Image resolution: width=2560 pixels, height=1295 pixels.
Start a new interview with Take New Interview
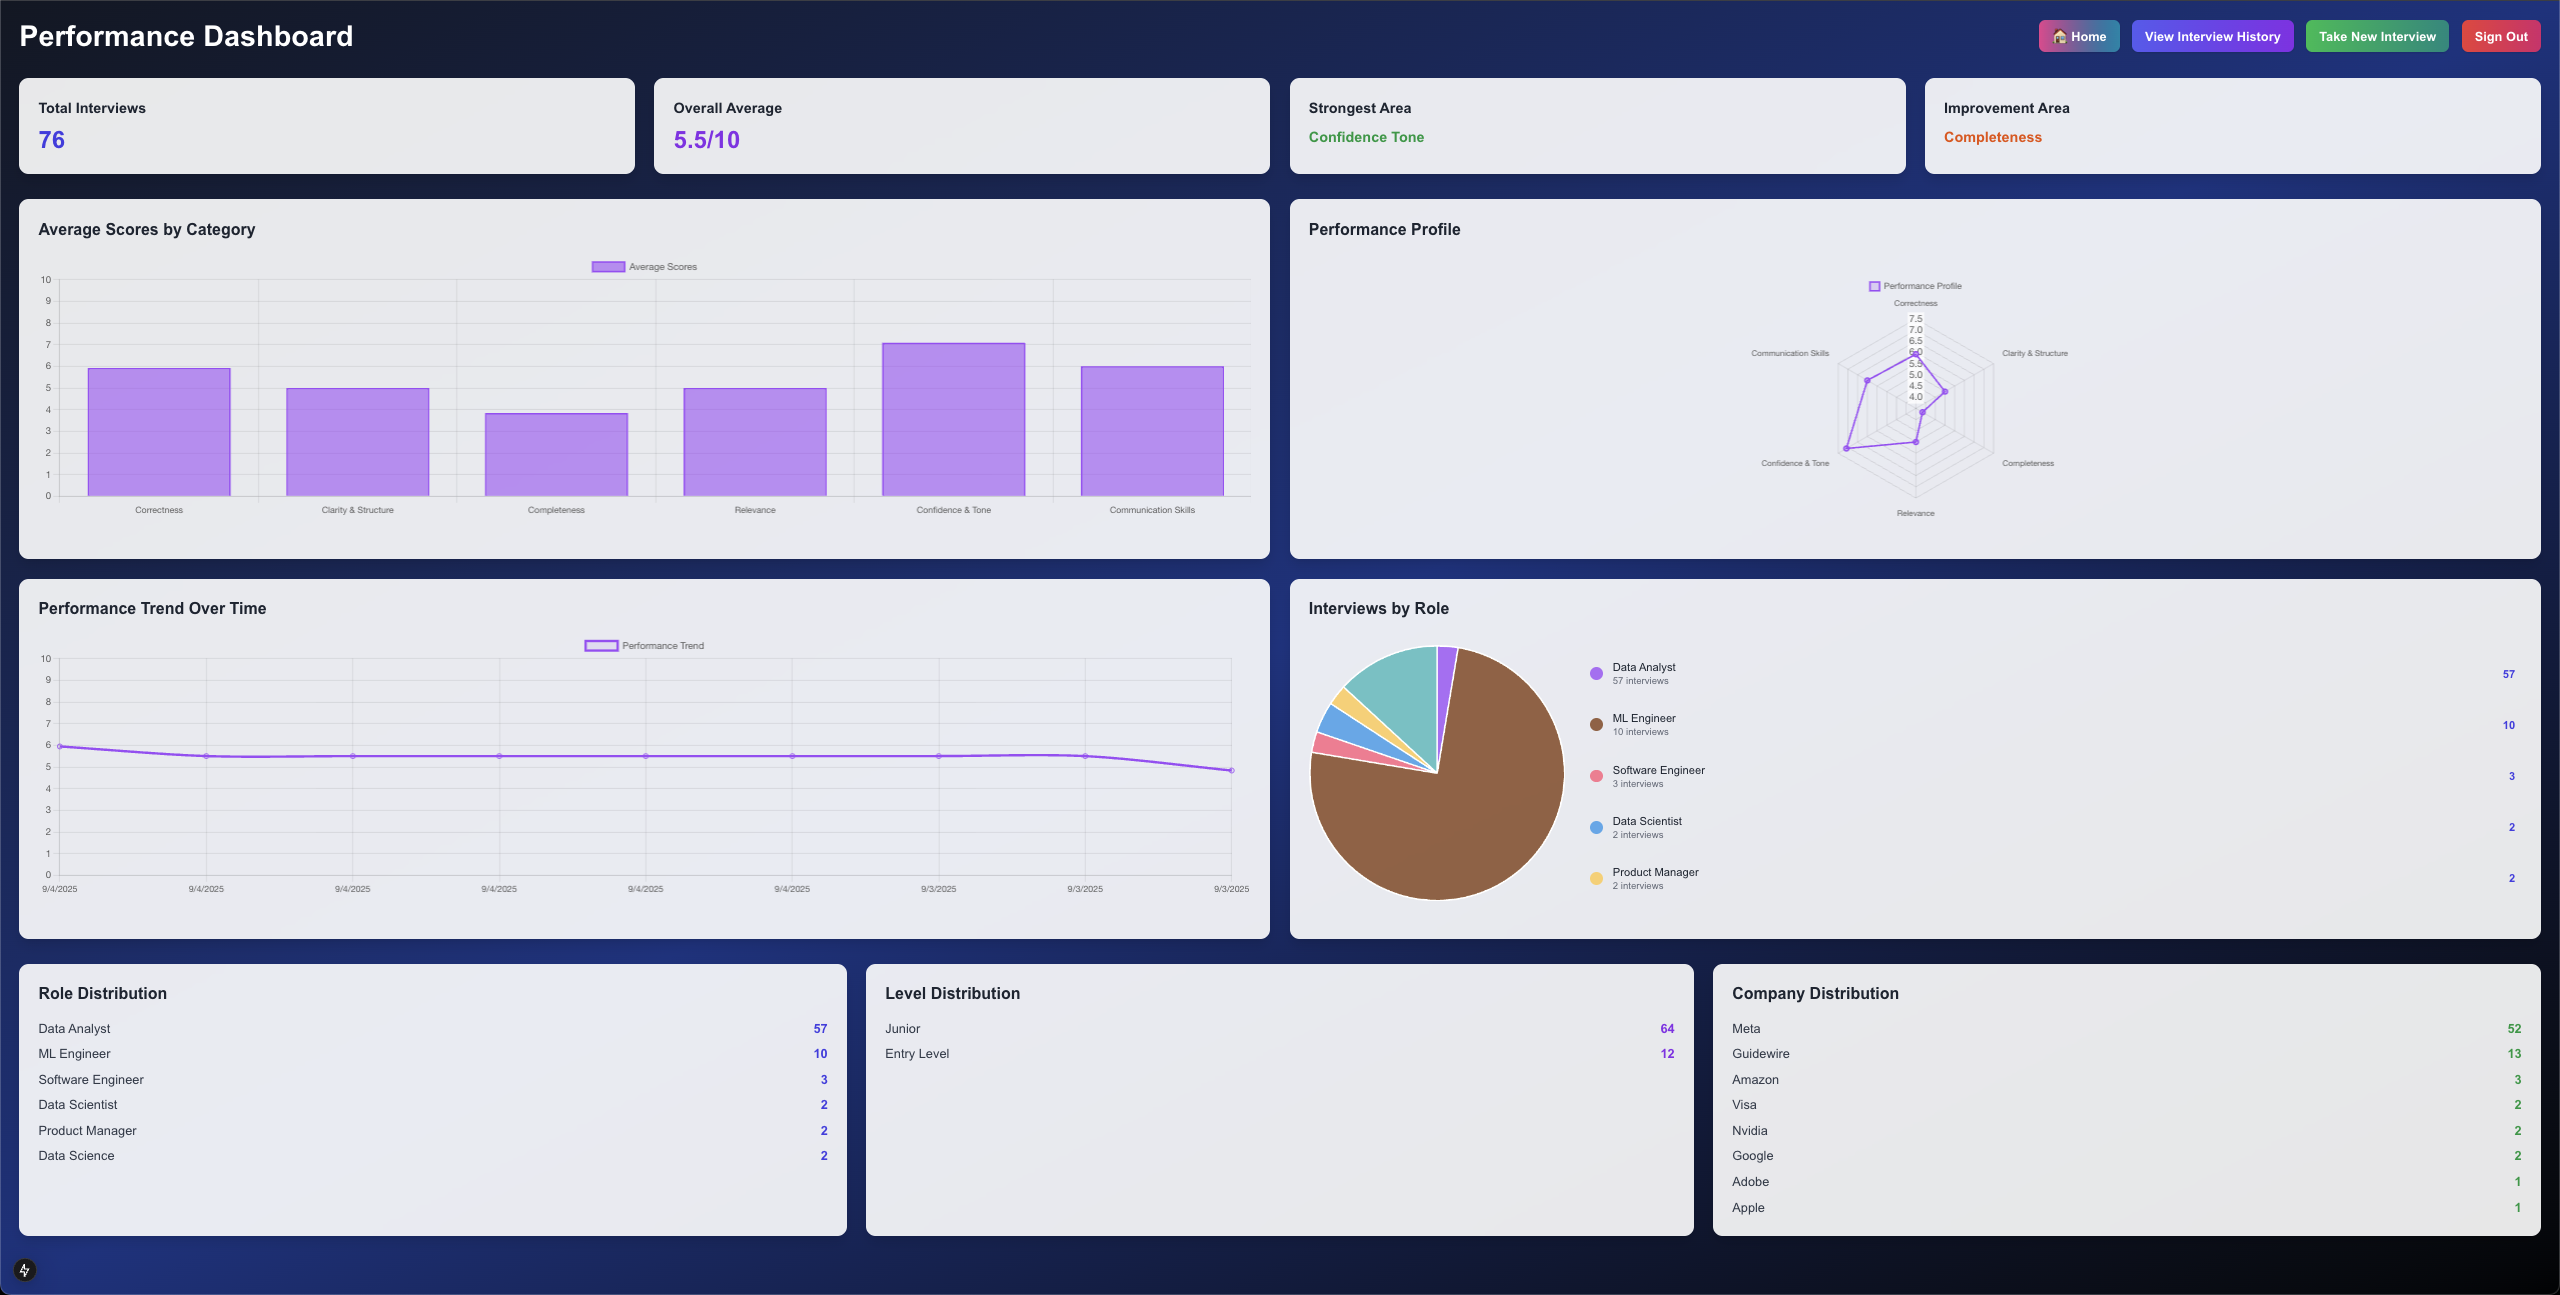click(2376, 36)
